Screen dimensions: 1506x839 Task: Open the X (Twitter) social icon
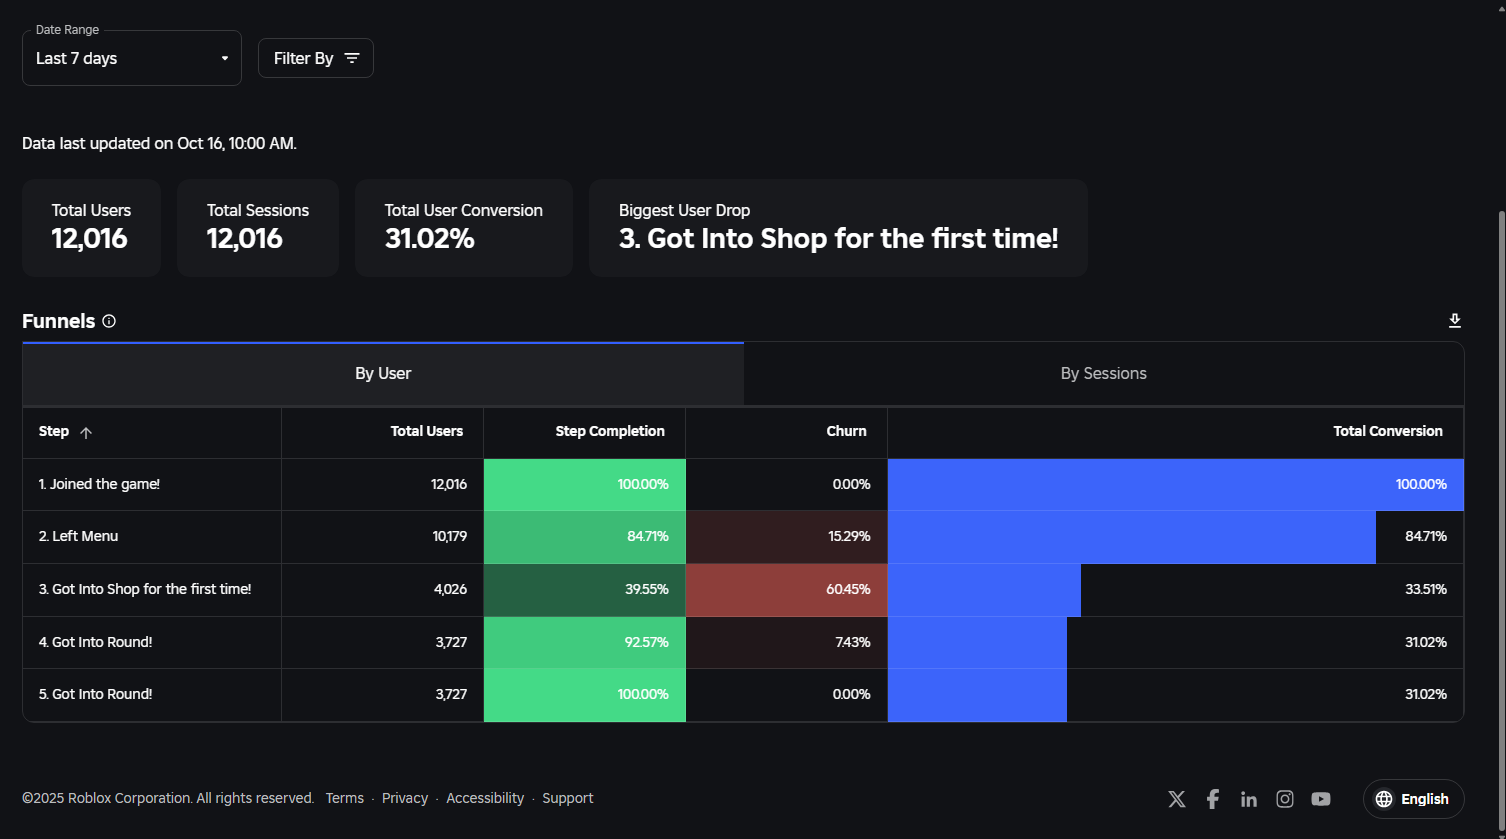pos(1177,799)
